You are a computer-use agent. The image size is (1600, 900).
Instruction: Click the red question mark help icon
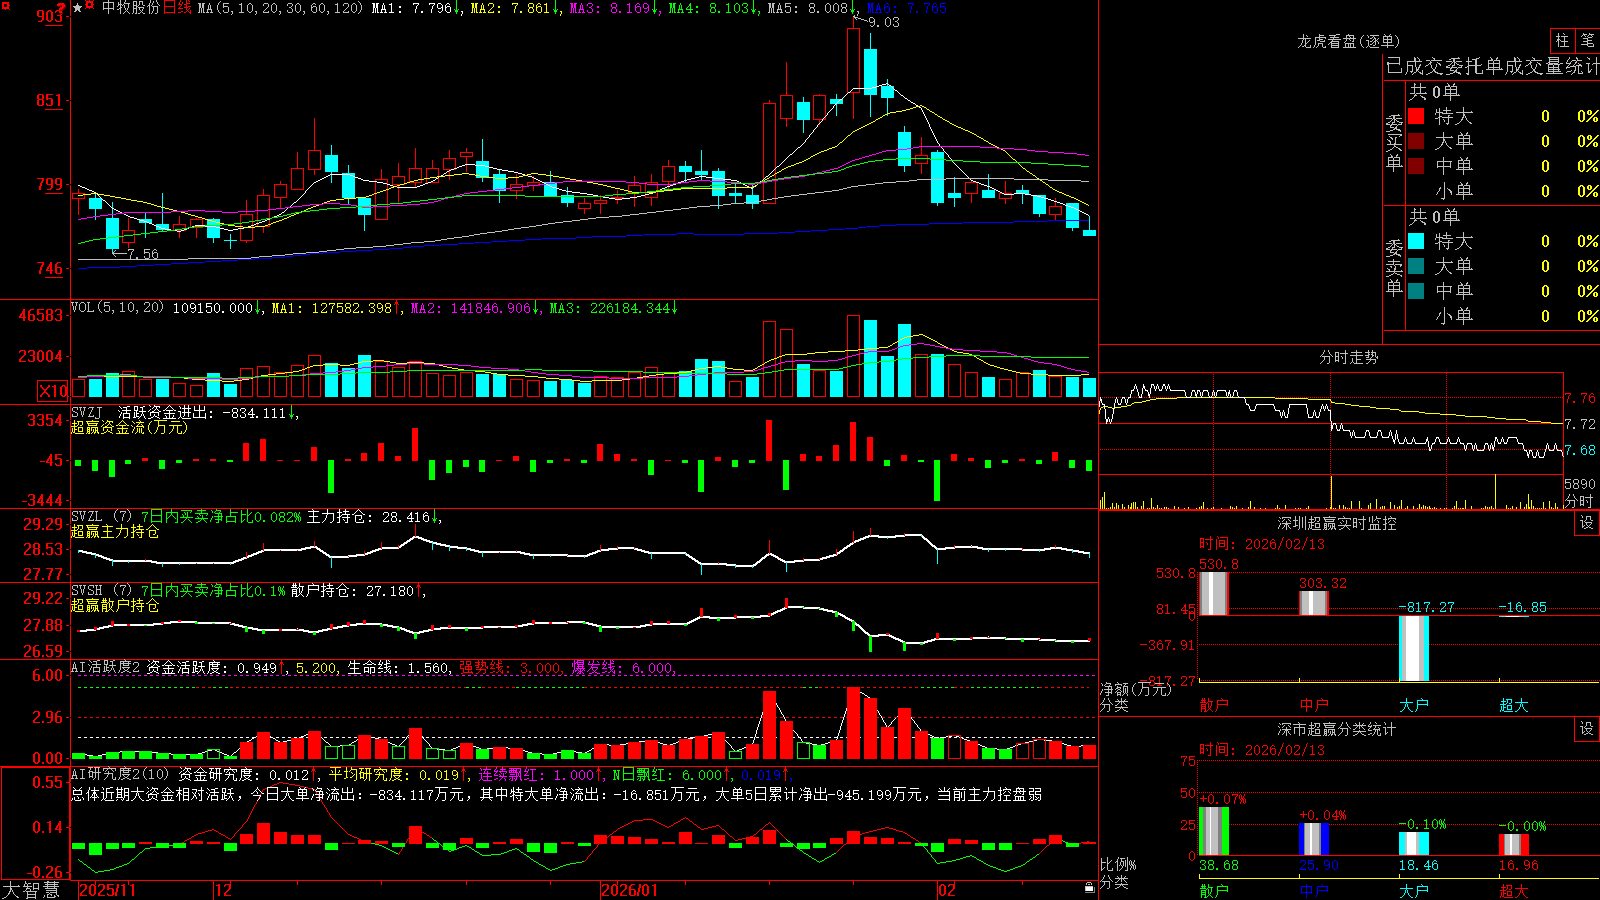(62, 7)
